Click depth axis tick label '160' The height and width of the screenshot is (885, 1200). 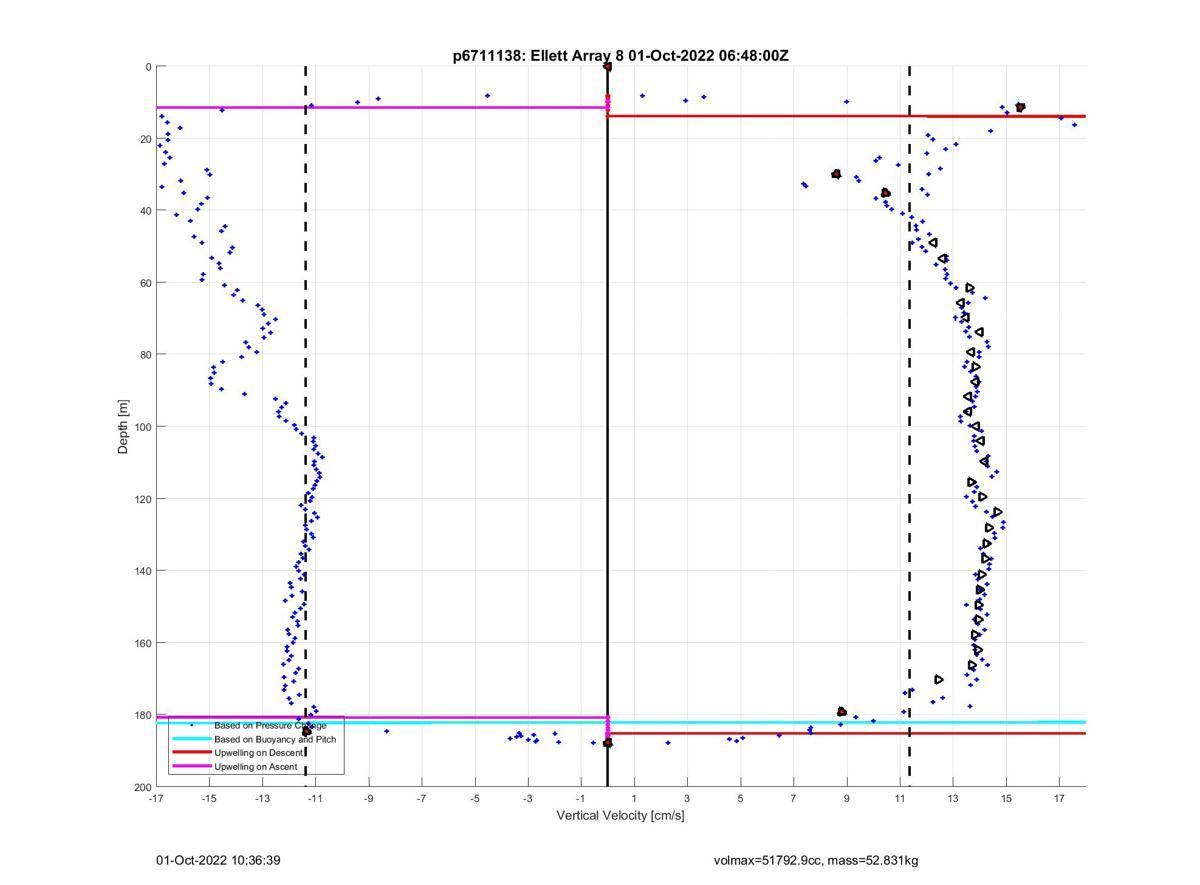(x=142, y=643)
